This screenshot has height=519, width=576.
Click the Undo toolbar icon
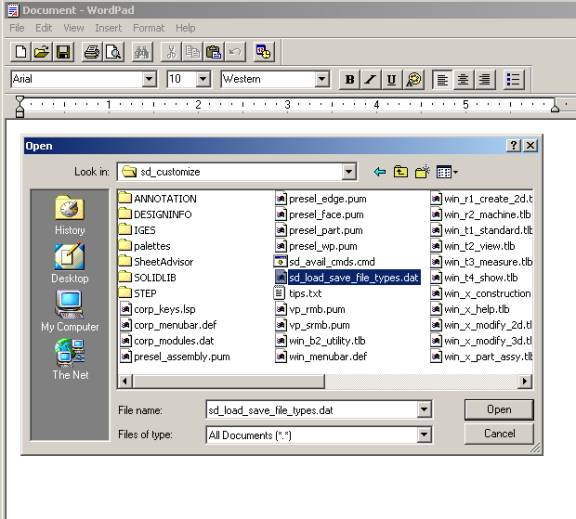tap(235, 52)
